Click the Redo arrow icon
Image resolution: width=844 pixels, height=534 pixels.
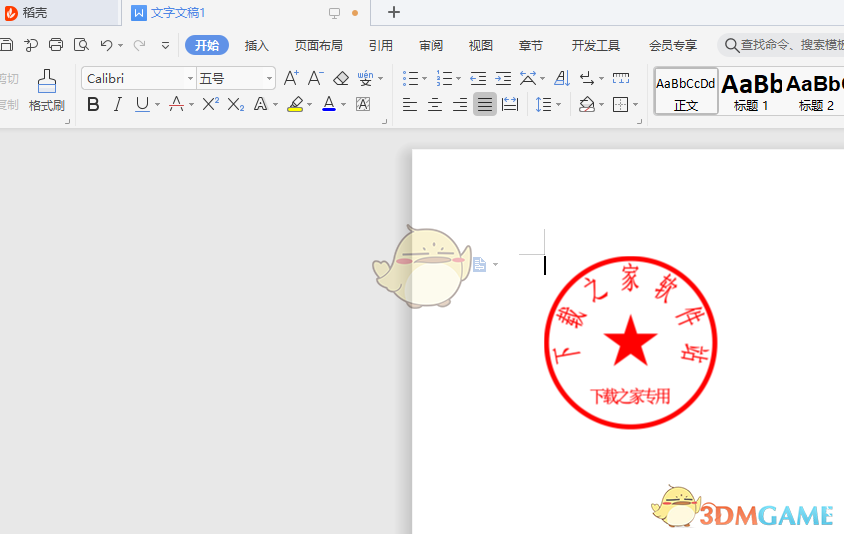(139, 45)
